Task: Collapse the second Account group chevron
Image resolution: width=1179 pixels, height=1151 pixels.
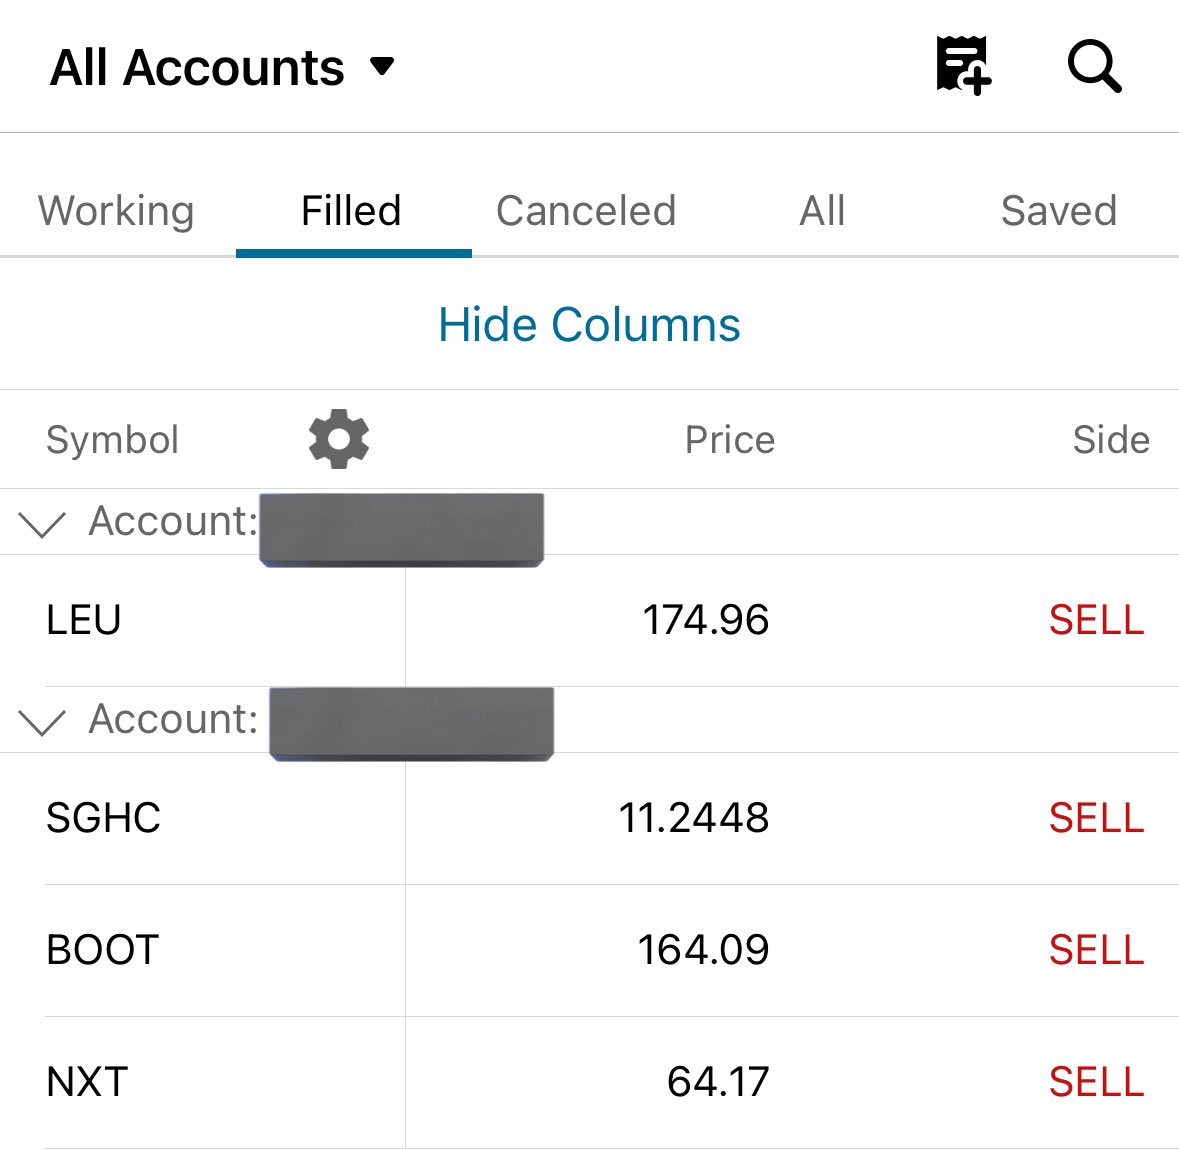Action: click(x=41, y=721)
